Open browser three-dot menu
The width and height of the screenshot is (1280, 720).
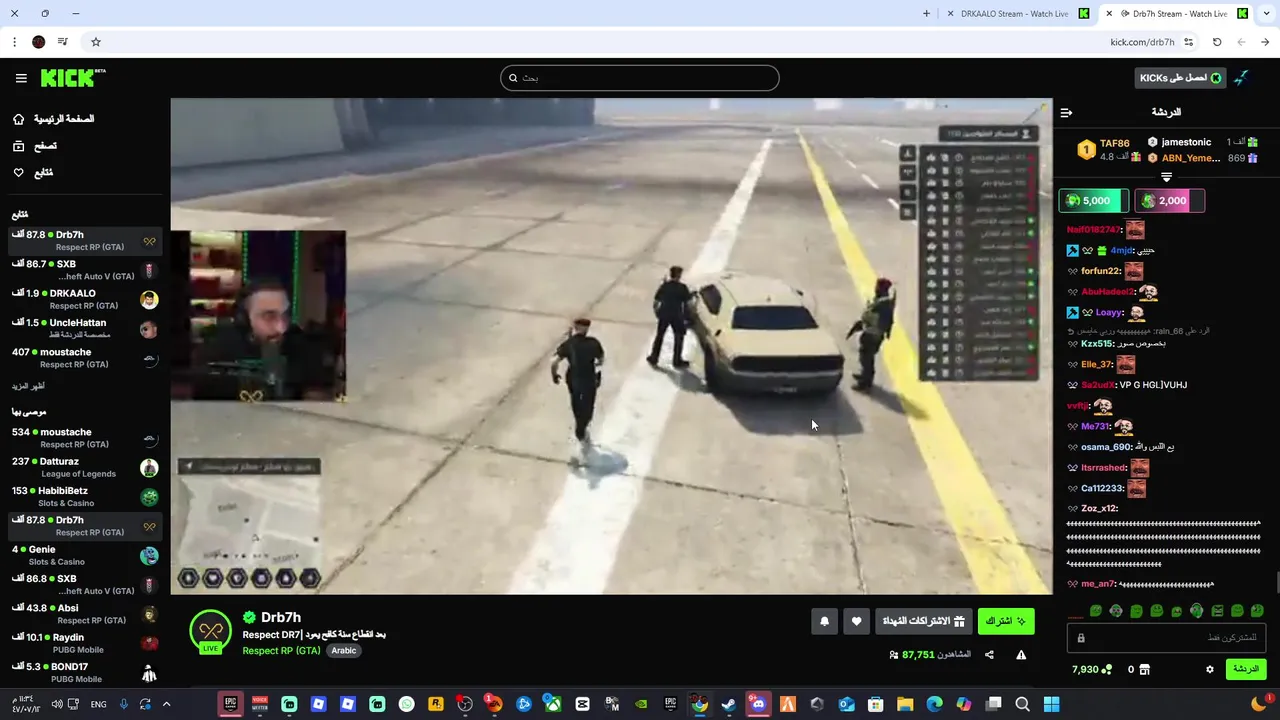point(14,42)
